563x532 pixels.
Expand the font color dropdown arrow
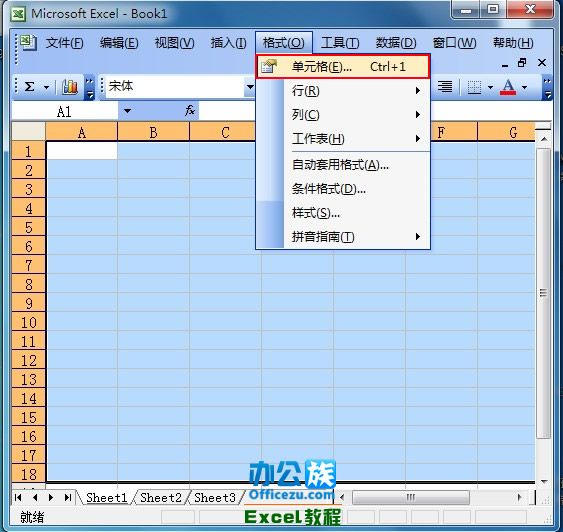click(x=525, y=87)
